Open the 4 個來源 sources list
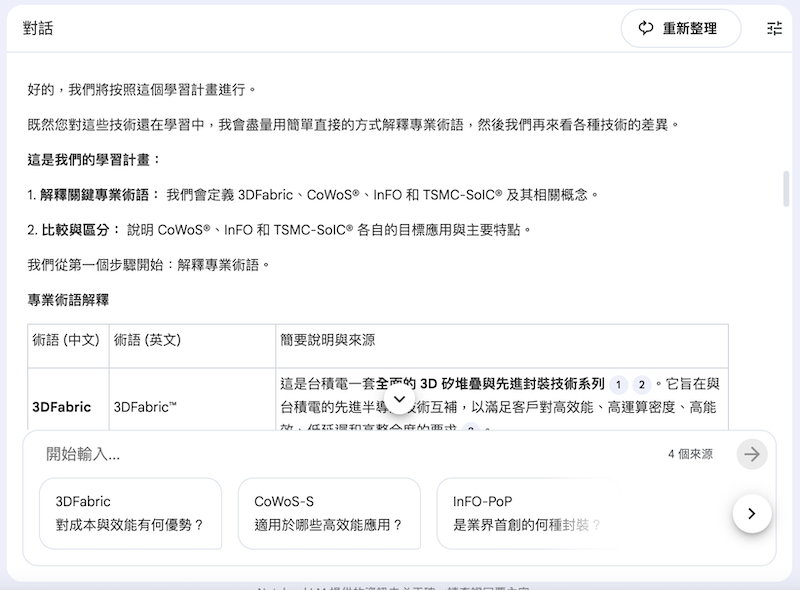The image size is (800, 590). point(690,455)
